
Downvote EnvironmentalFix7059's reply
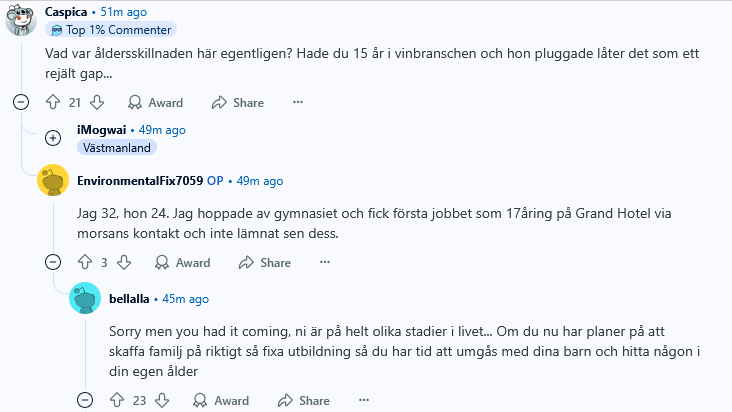(x=124, y=262)
